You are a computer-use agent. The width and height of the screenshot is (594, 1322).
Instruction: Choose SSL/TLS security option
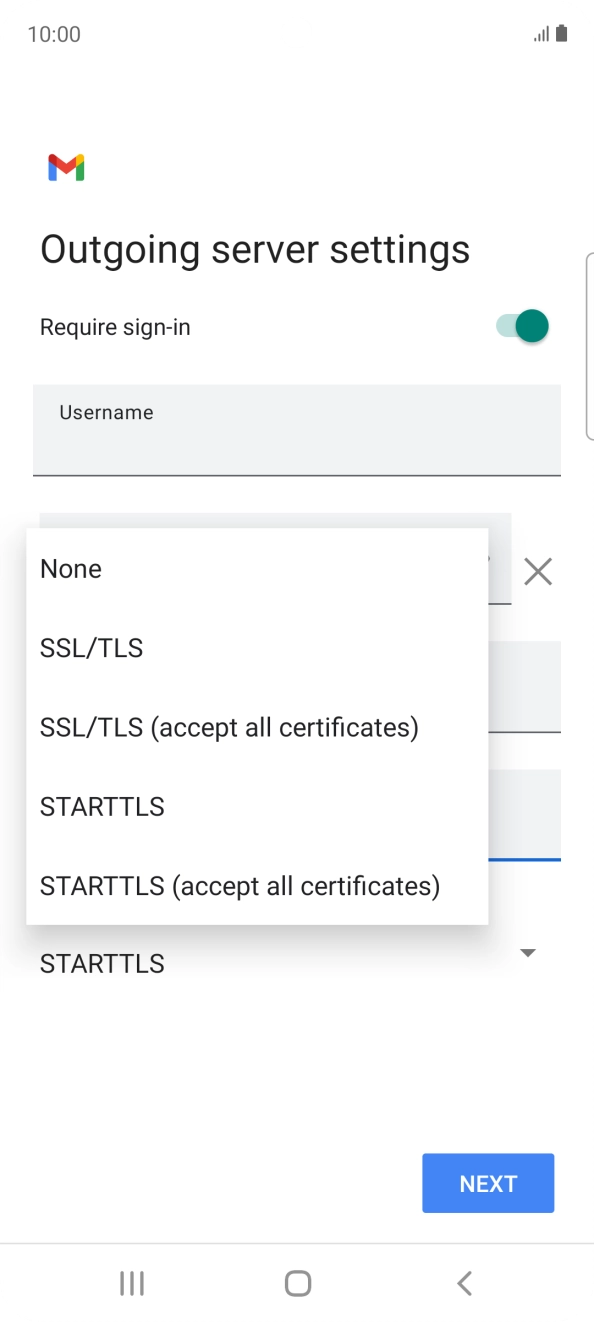[x=91, y=648]
